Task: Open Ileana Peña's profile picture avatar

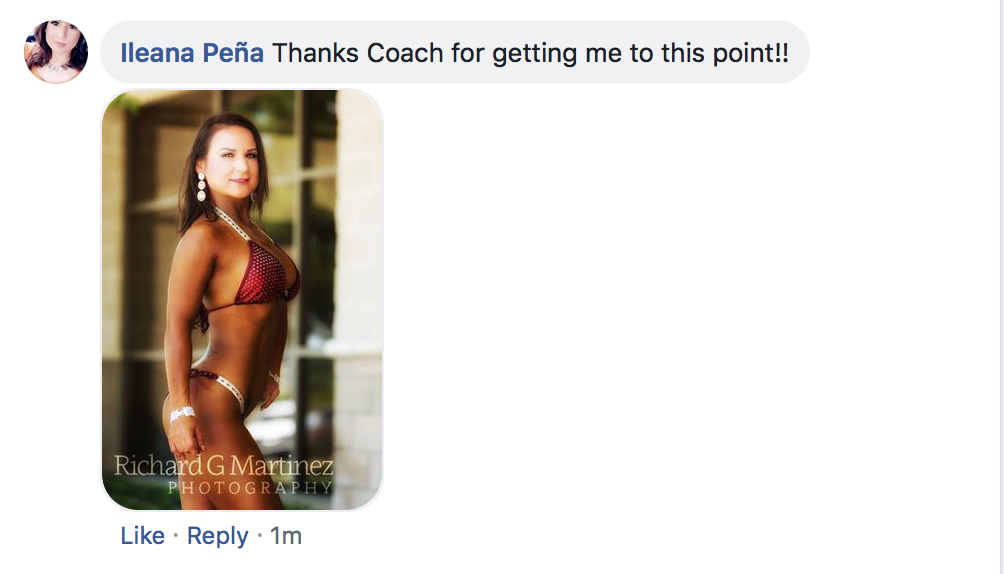Action: tap(56, 51)
